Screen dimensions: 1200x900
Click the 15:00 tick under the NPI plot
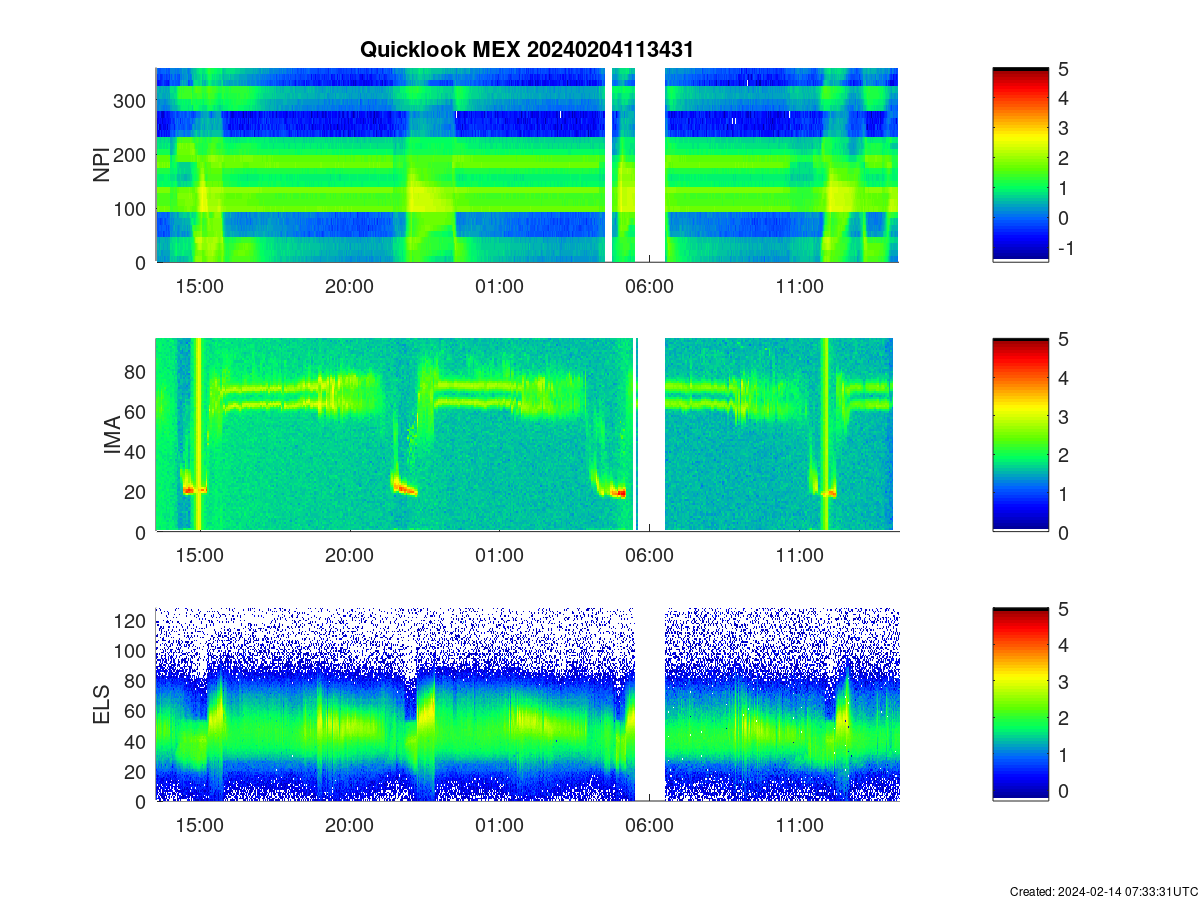(200, 286)
